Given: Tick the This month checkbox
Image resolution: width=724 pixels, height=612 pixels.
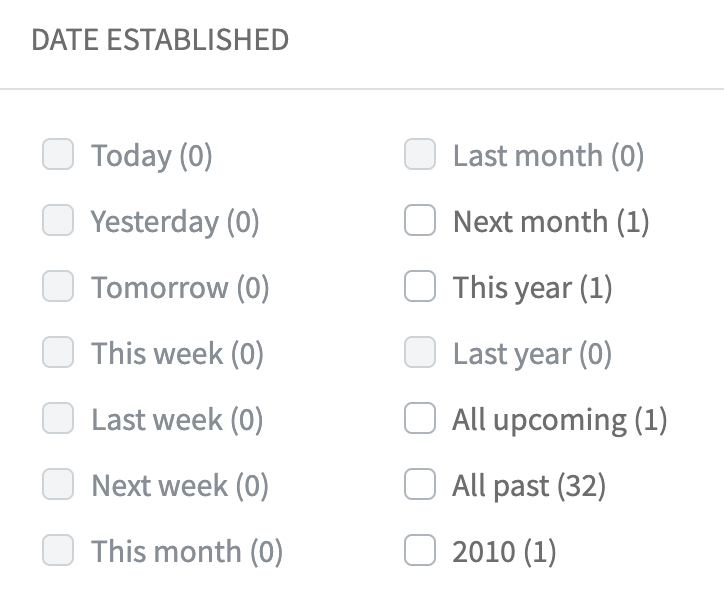Looking at the screenshot, I should tap(58, 551).
